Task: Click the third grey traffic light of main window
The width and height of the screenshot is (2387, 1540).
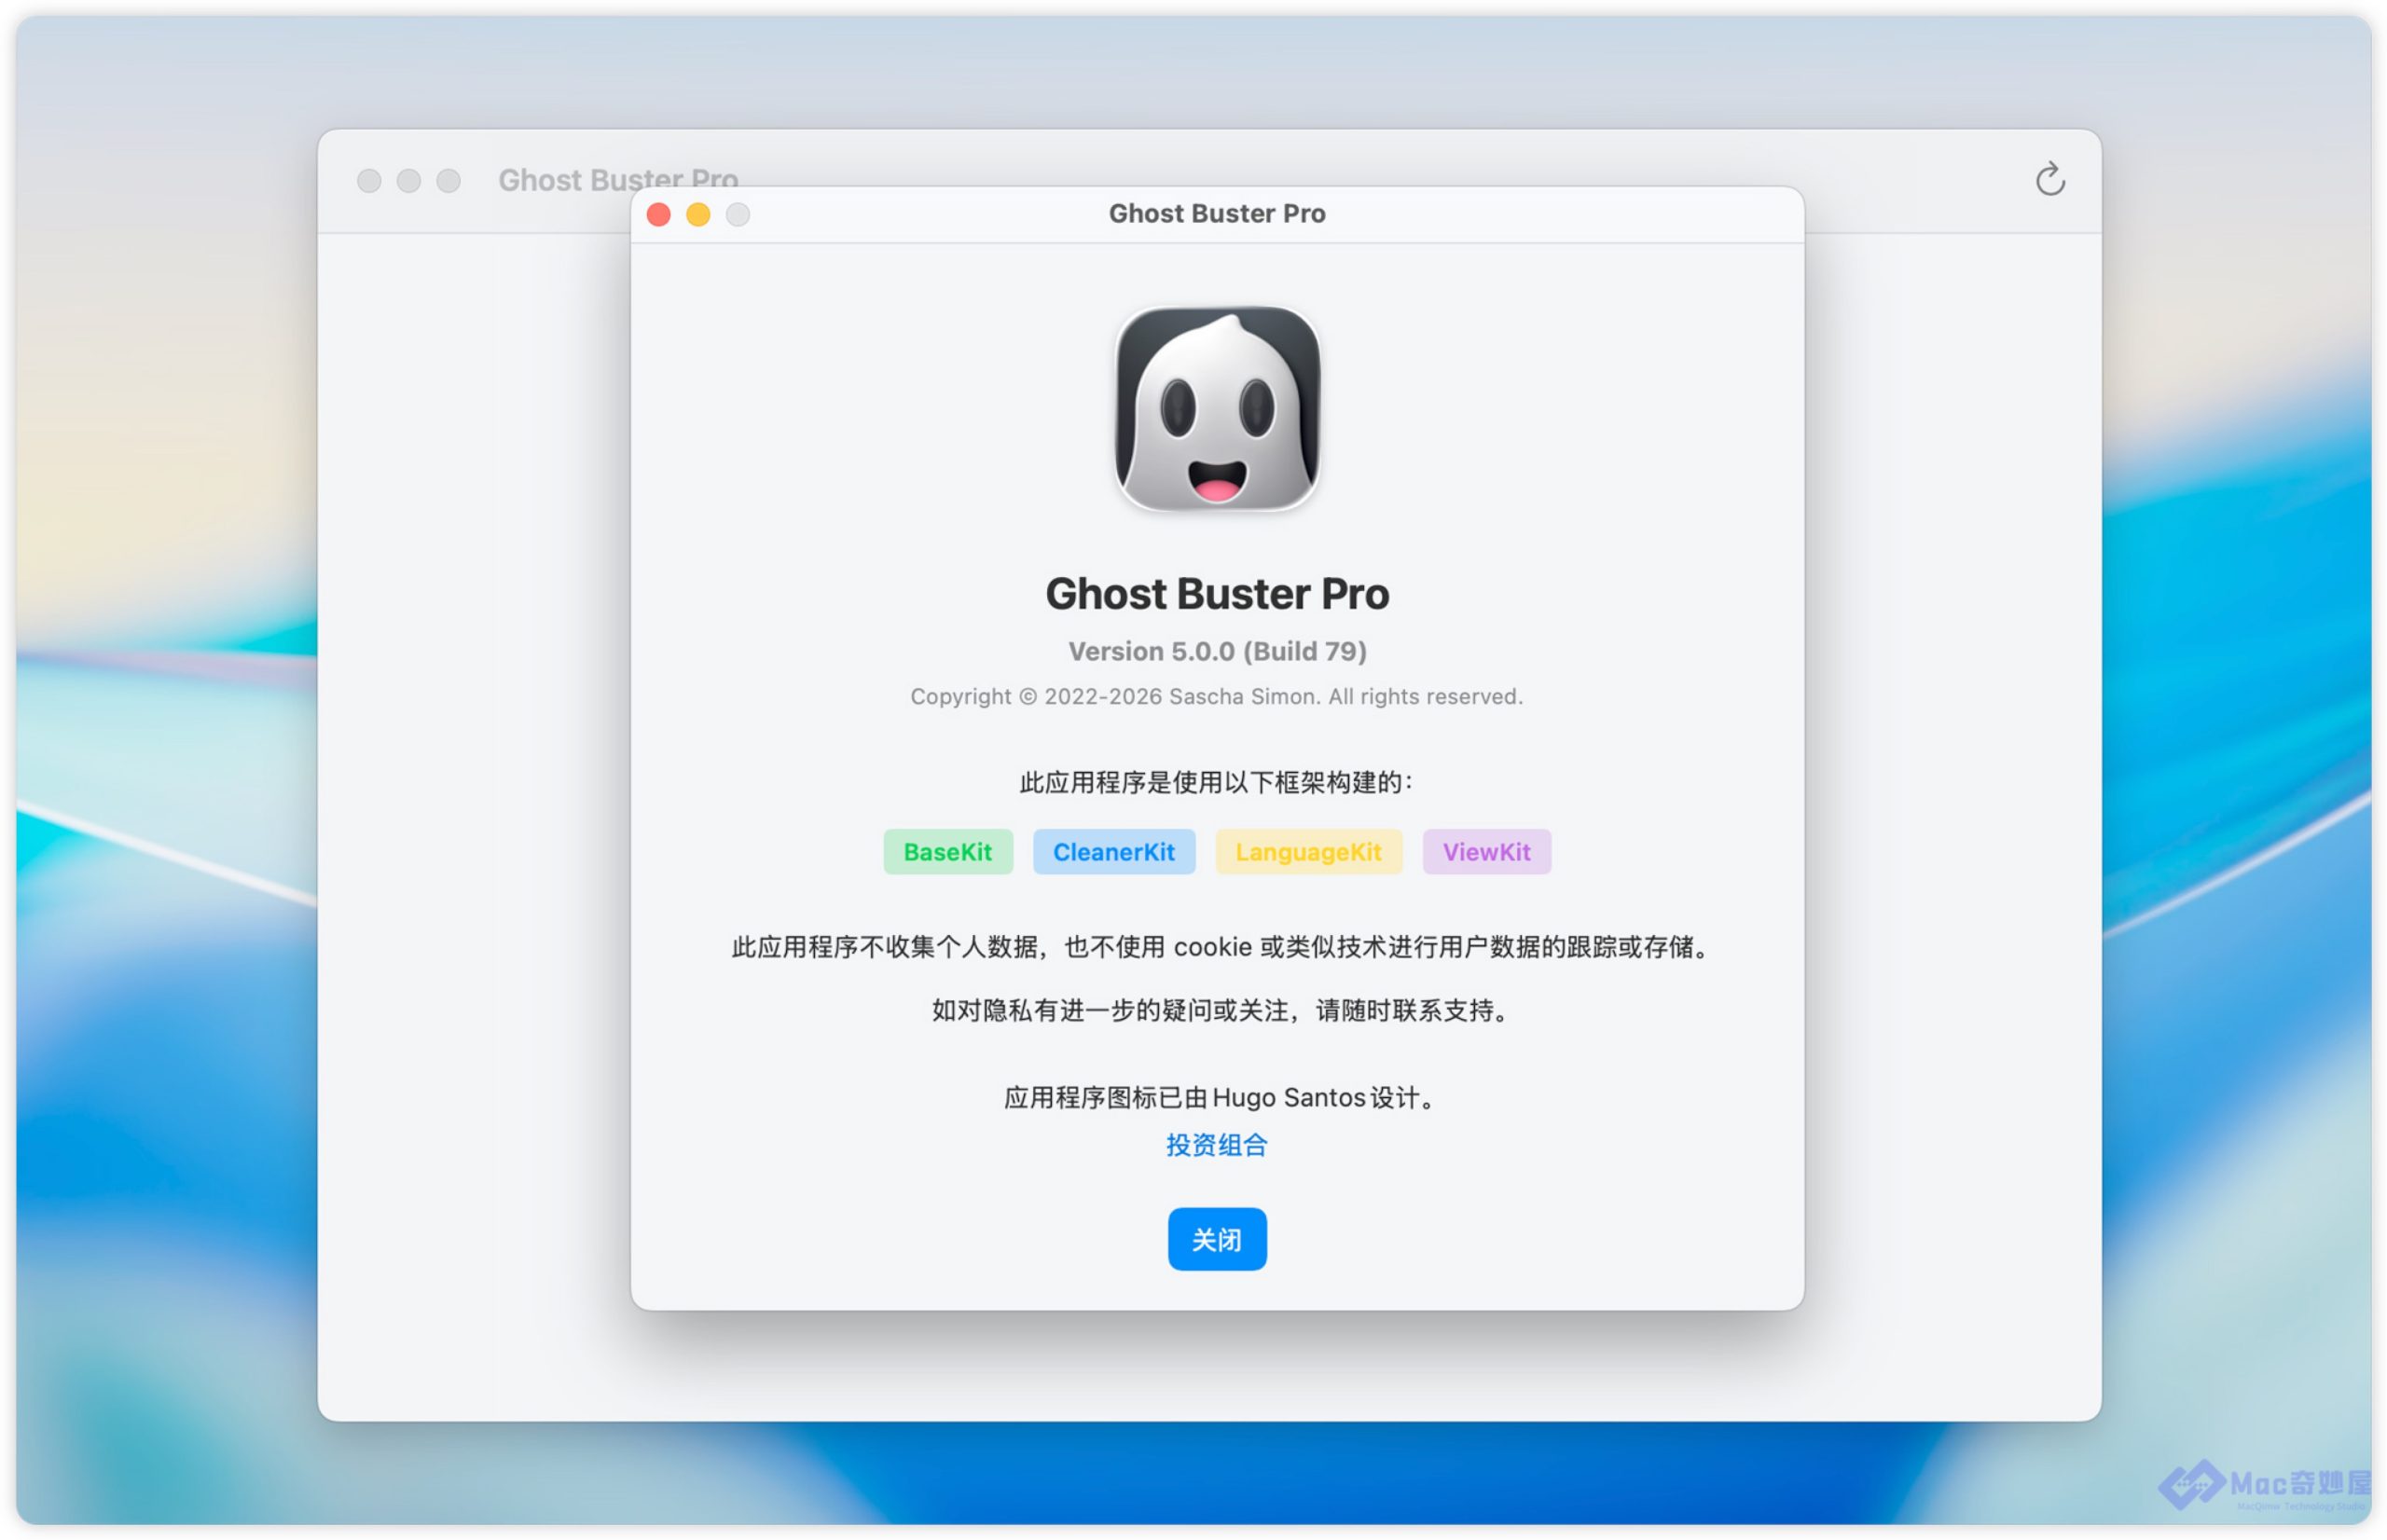Action: click(449, 181)
